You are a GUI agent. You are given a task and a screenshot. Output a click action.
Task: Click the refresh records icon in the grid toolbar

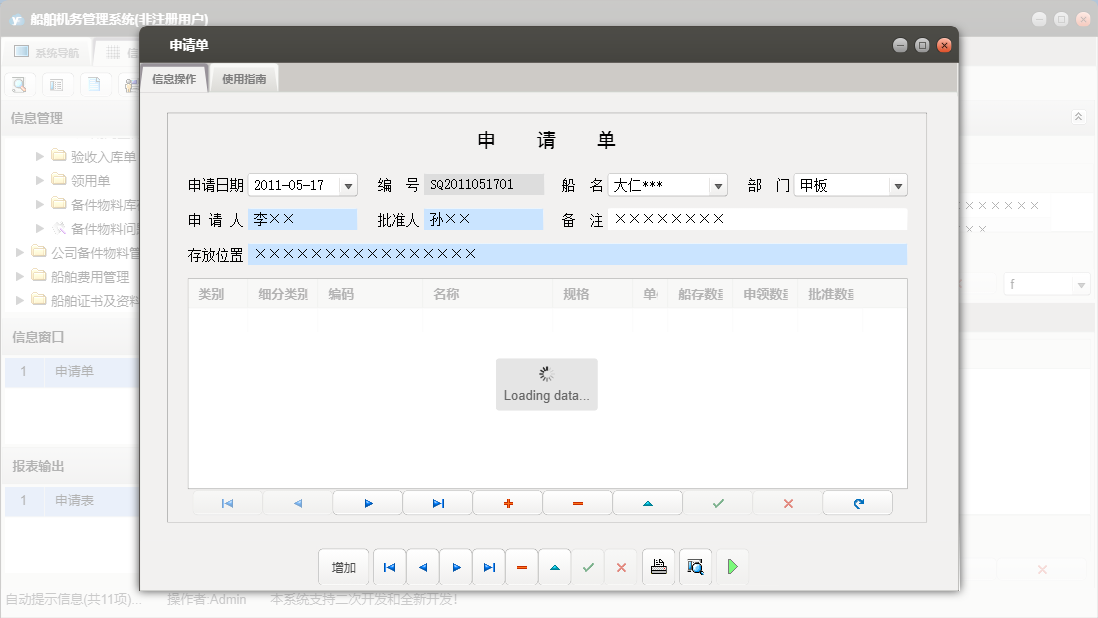pos(857,503)
